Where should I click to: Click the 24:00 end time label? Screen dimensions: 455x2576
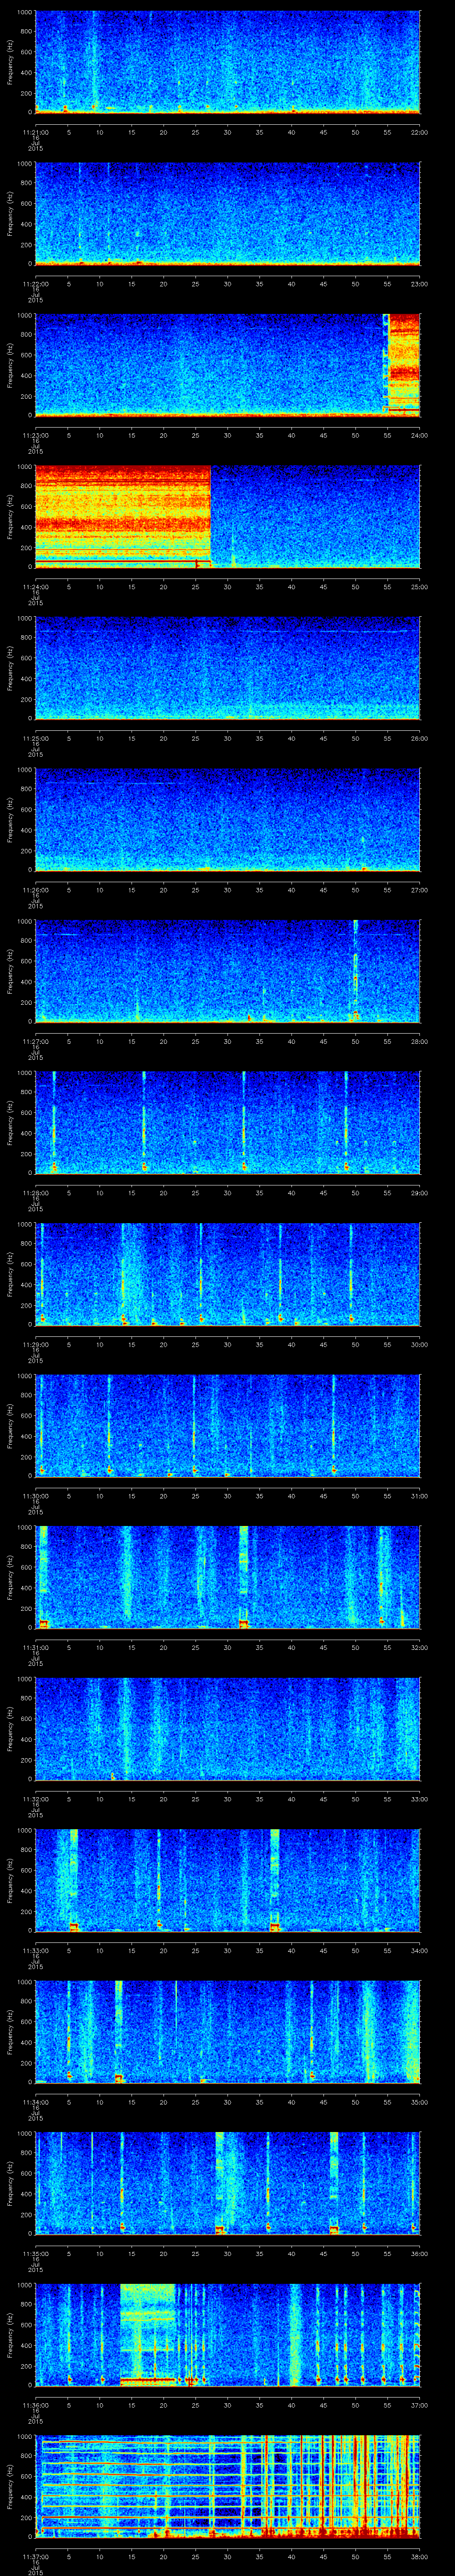[x=419, y=435]
